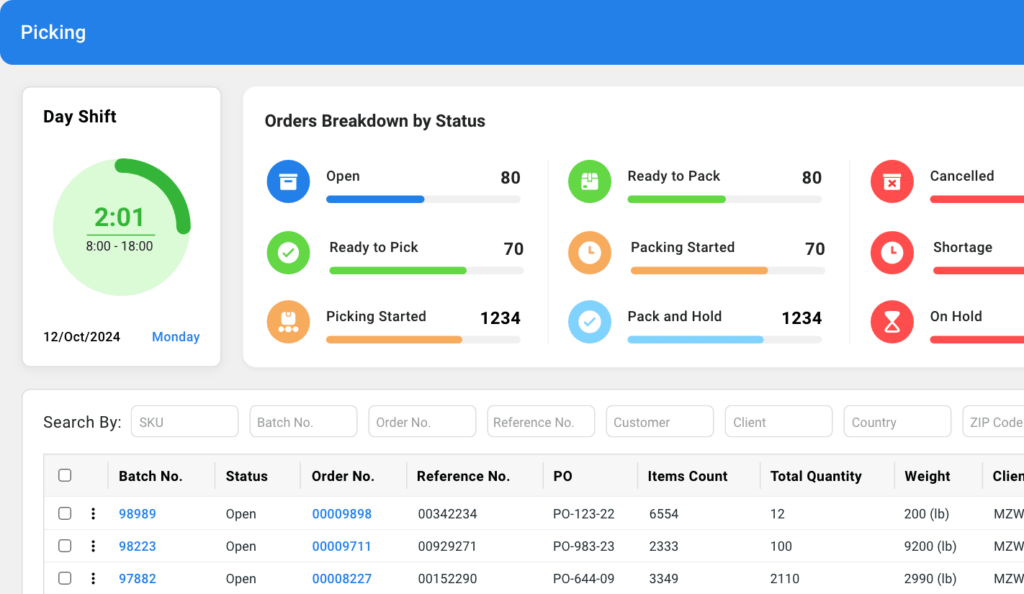1024x594 pixels.
Task: Click the red On Hold hourglass icon
Action: (892, 322)
